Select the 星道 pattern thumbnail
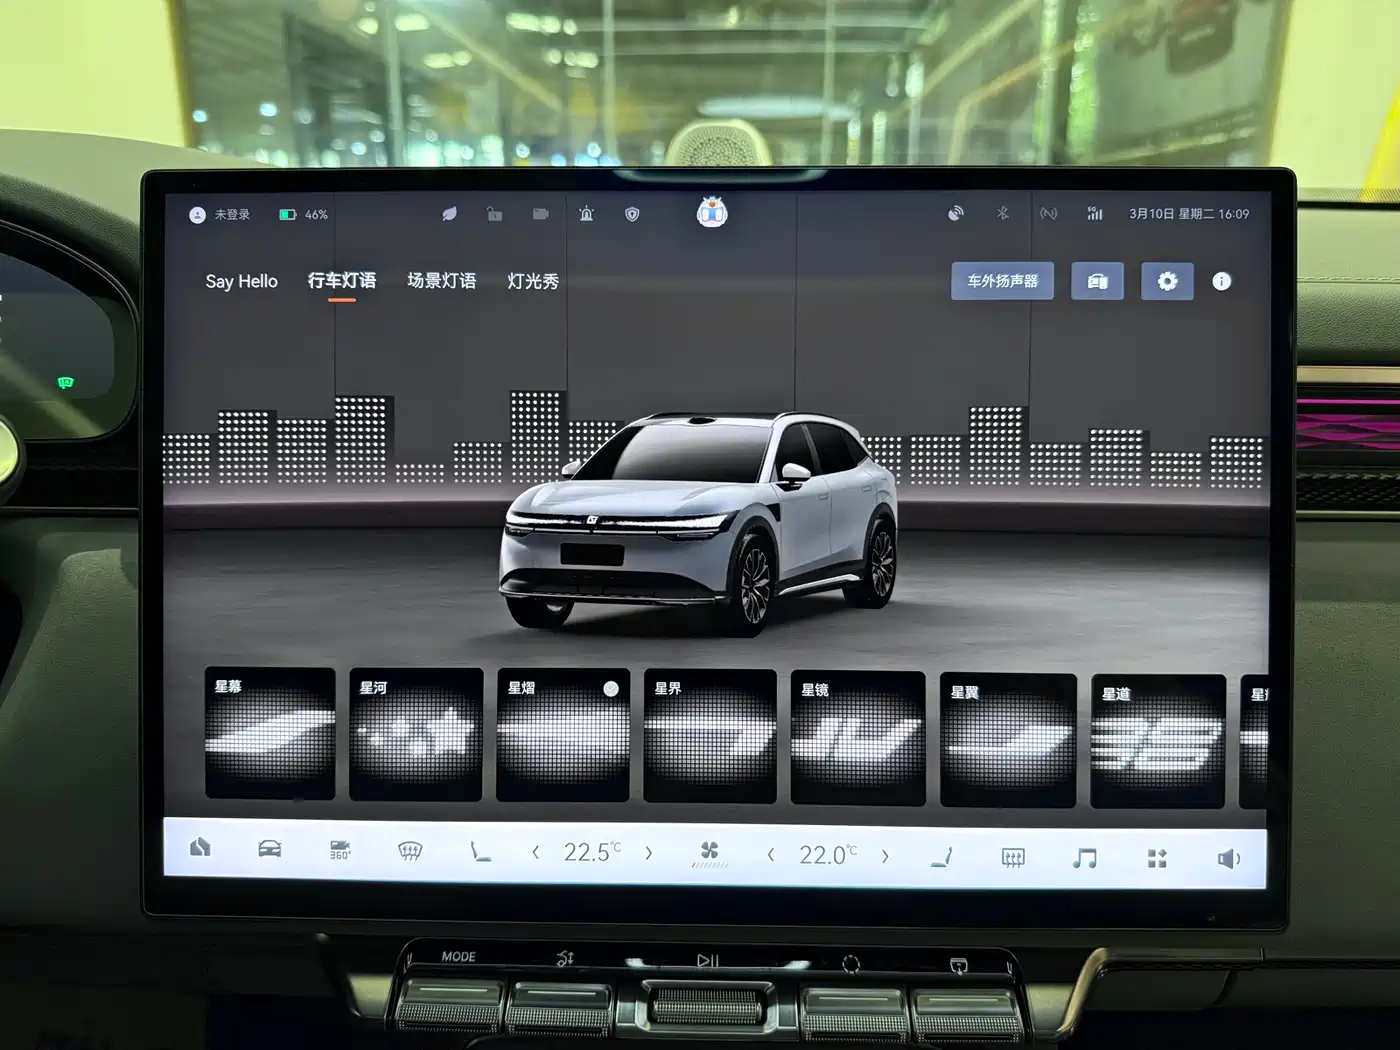Image resolution: width=1400 pixels, height=1050 pixels. 1157,741
